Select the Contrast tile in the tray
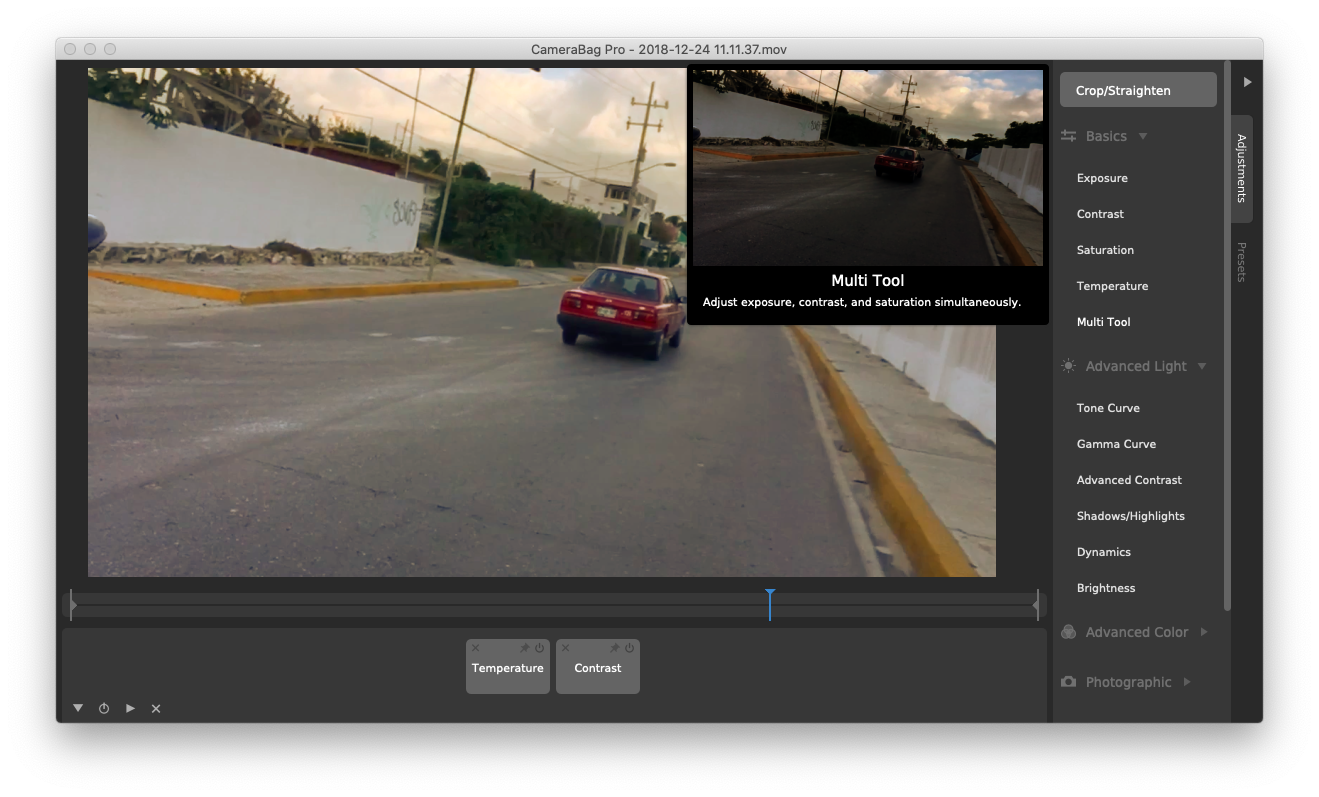This screenshot has width=1319, height=797. click(x=598, y=668)
